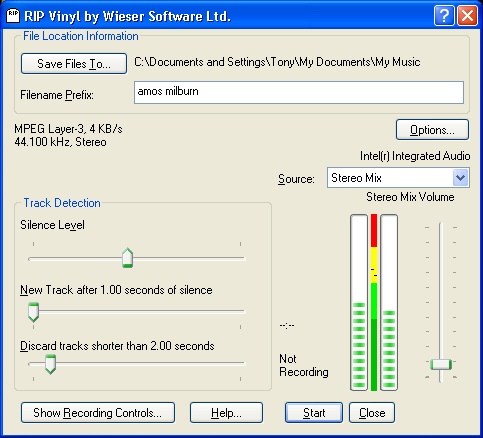483x438 pixels.
Task: Click the Close button at bottom
Action: (x=372, y=413)
